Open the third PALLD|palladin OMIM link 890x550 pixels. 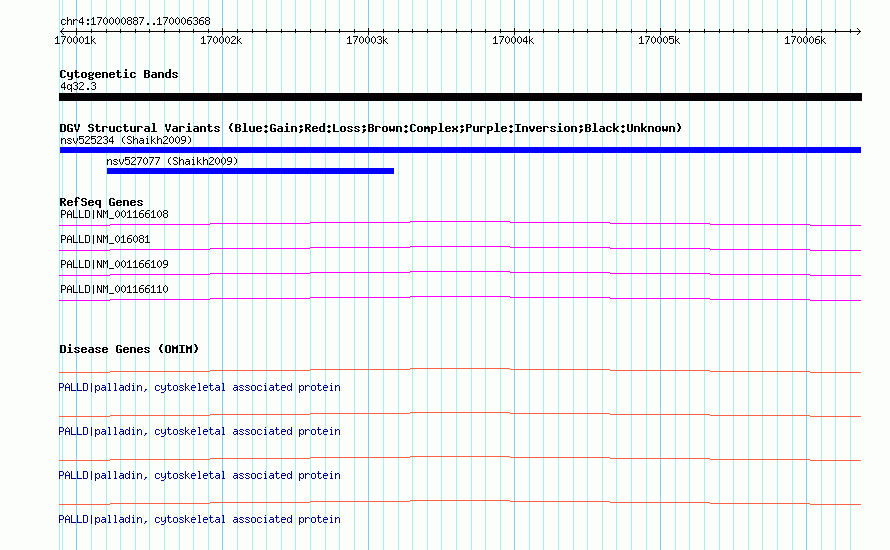pyautogui.click(x=199, y=475)
